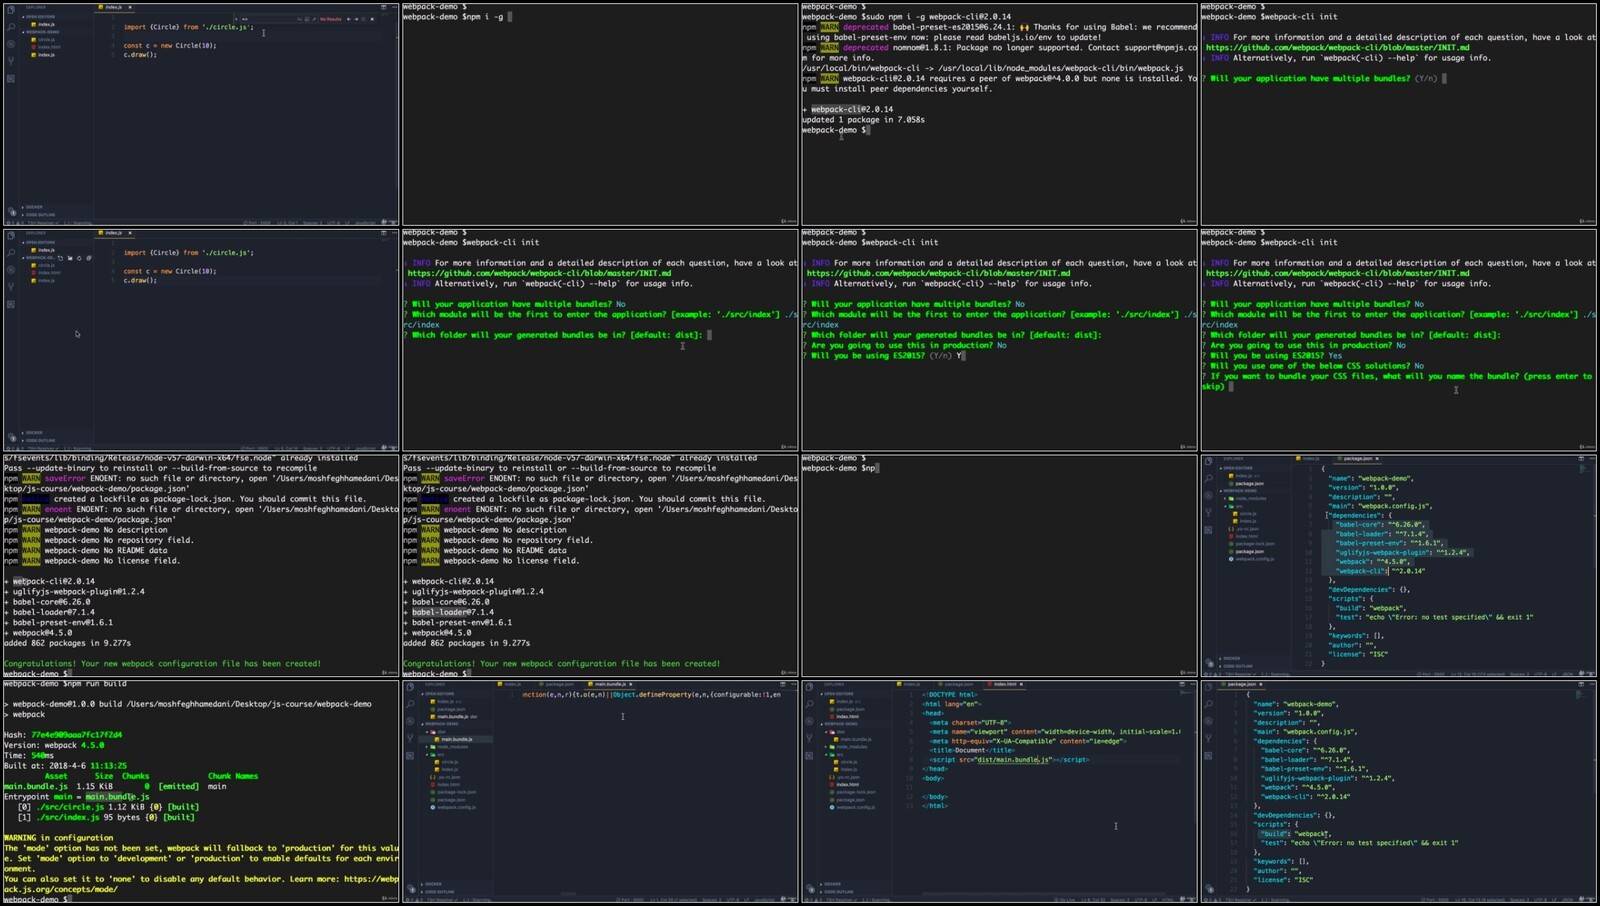Open Extensions icon in the find-widget index.js frame
The image size is (1600, 906).
pyautogui.click(x=11, y=79)
